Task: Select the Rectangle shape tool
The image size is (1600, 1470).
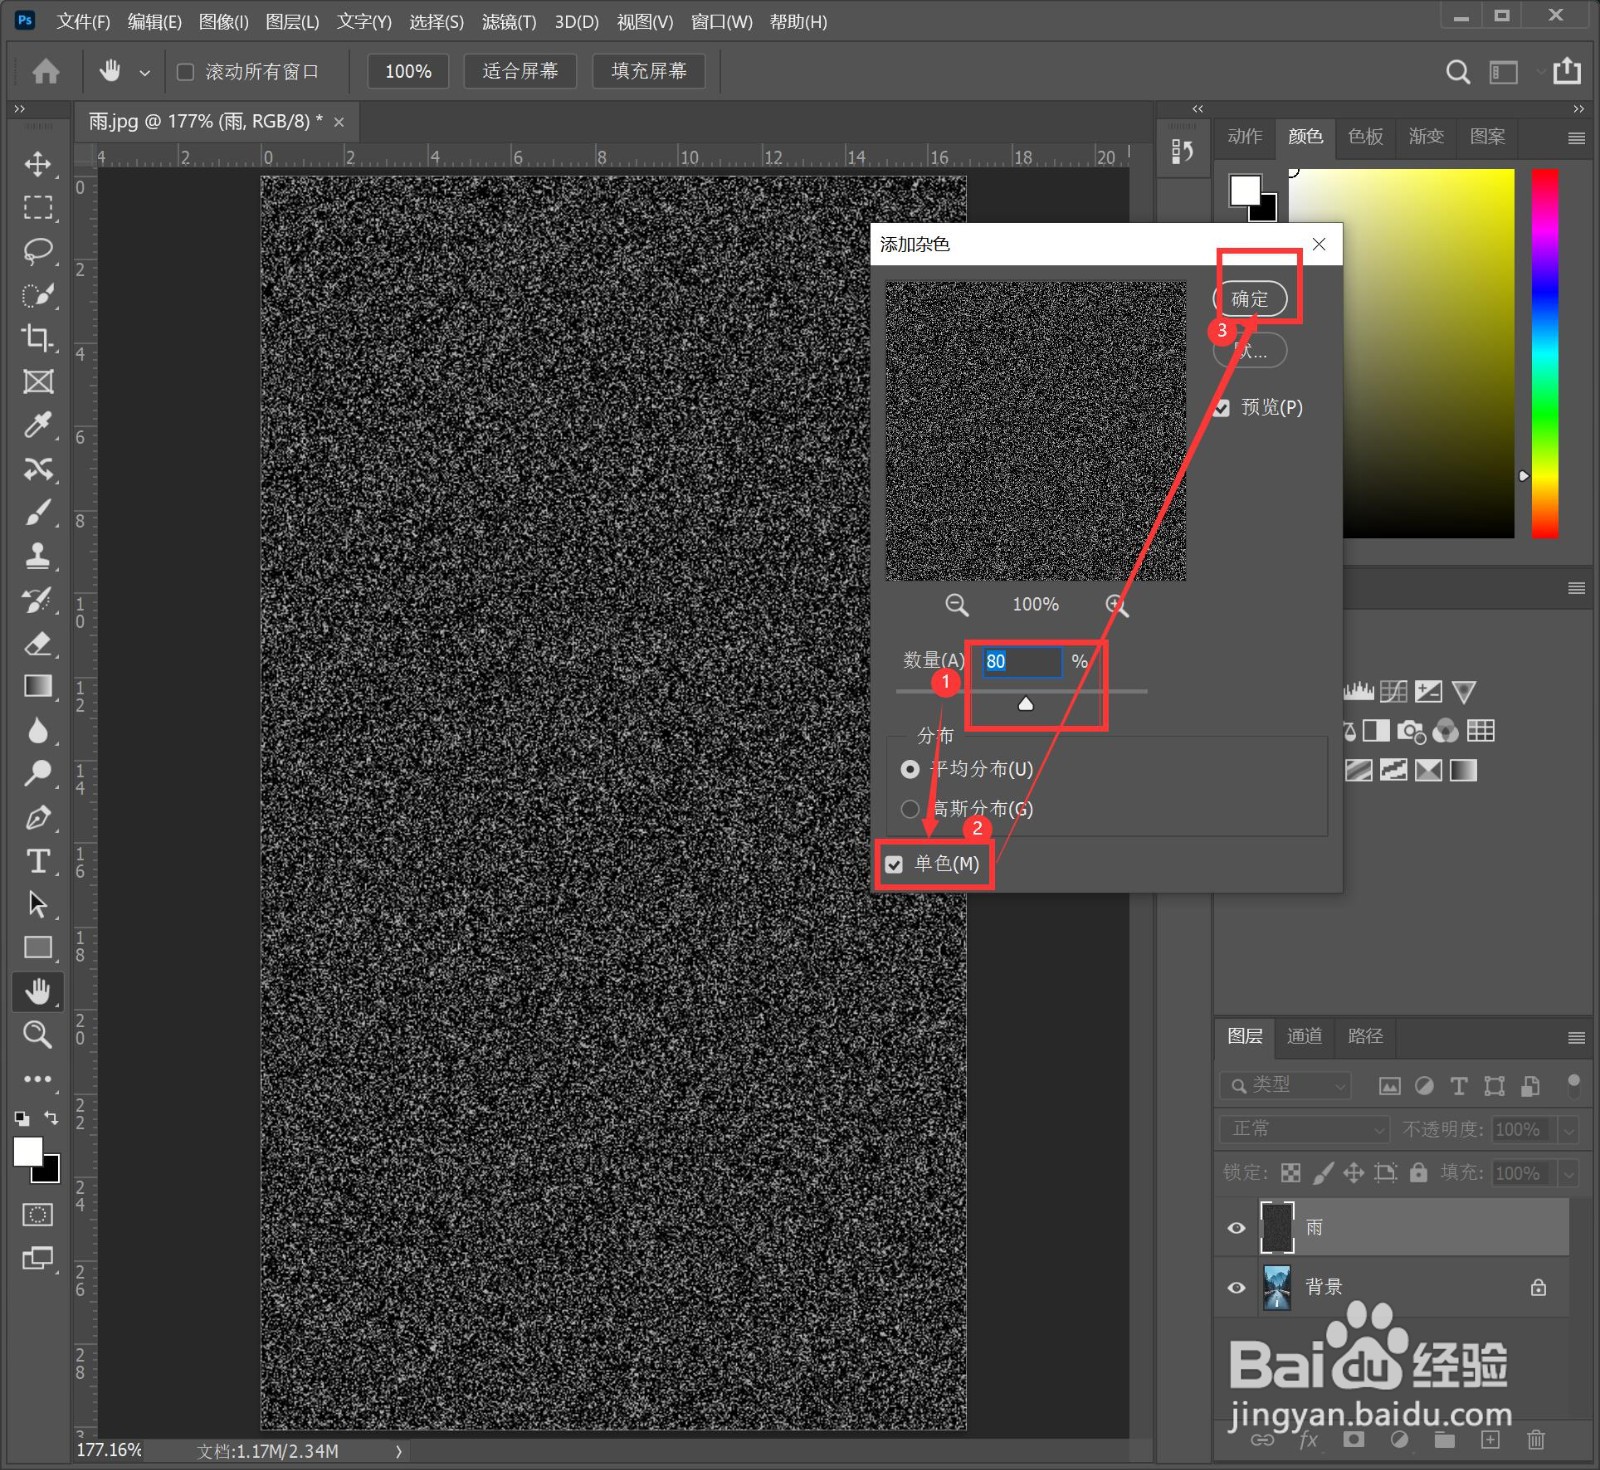Action: pyautogui.click(x=38, y=947)
